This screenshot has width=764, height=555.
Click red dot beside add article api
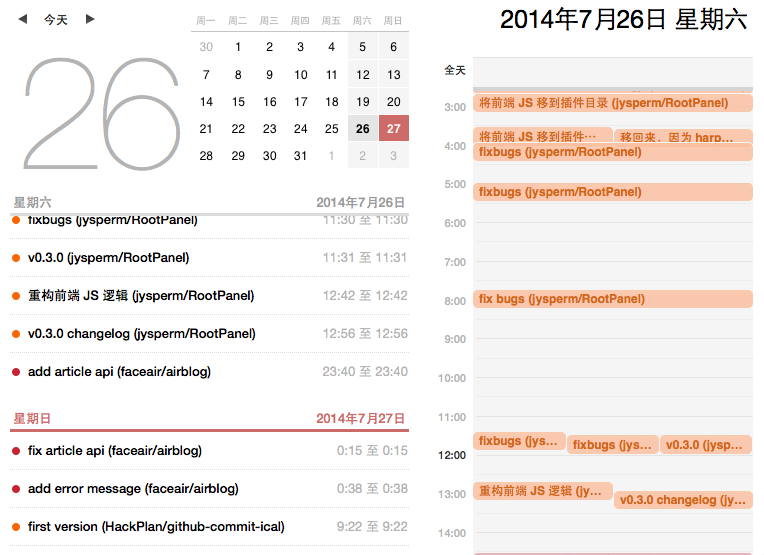[x=16, y=372]
